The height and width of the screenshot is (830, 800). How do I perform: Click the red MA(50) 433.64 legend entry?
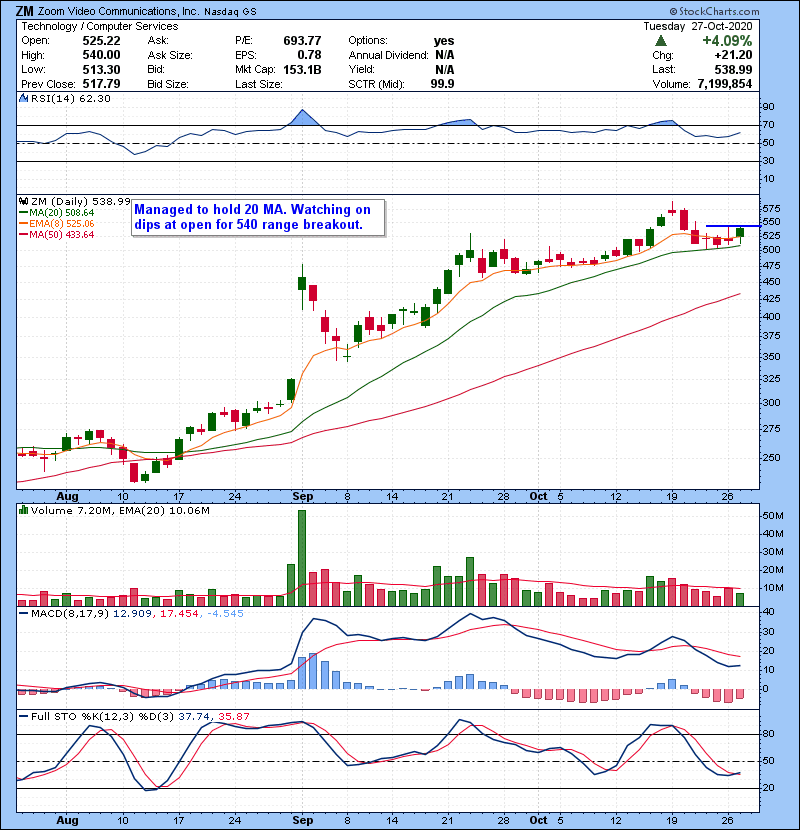57,234
